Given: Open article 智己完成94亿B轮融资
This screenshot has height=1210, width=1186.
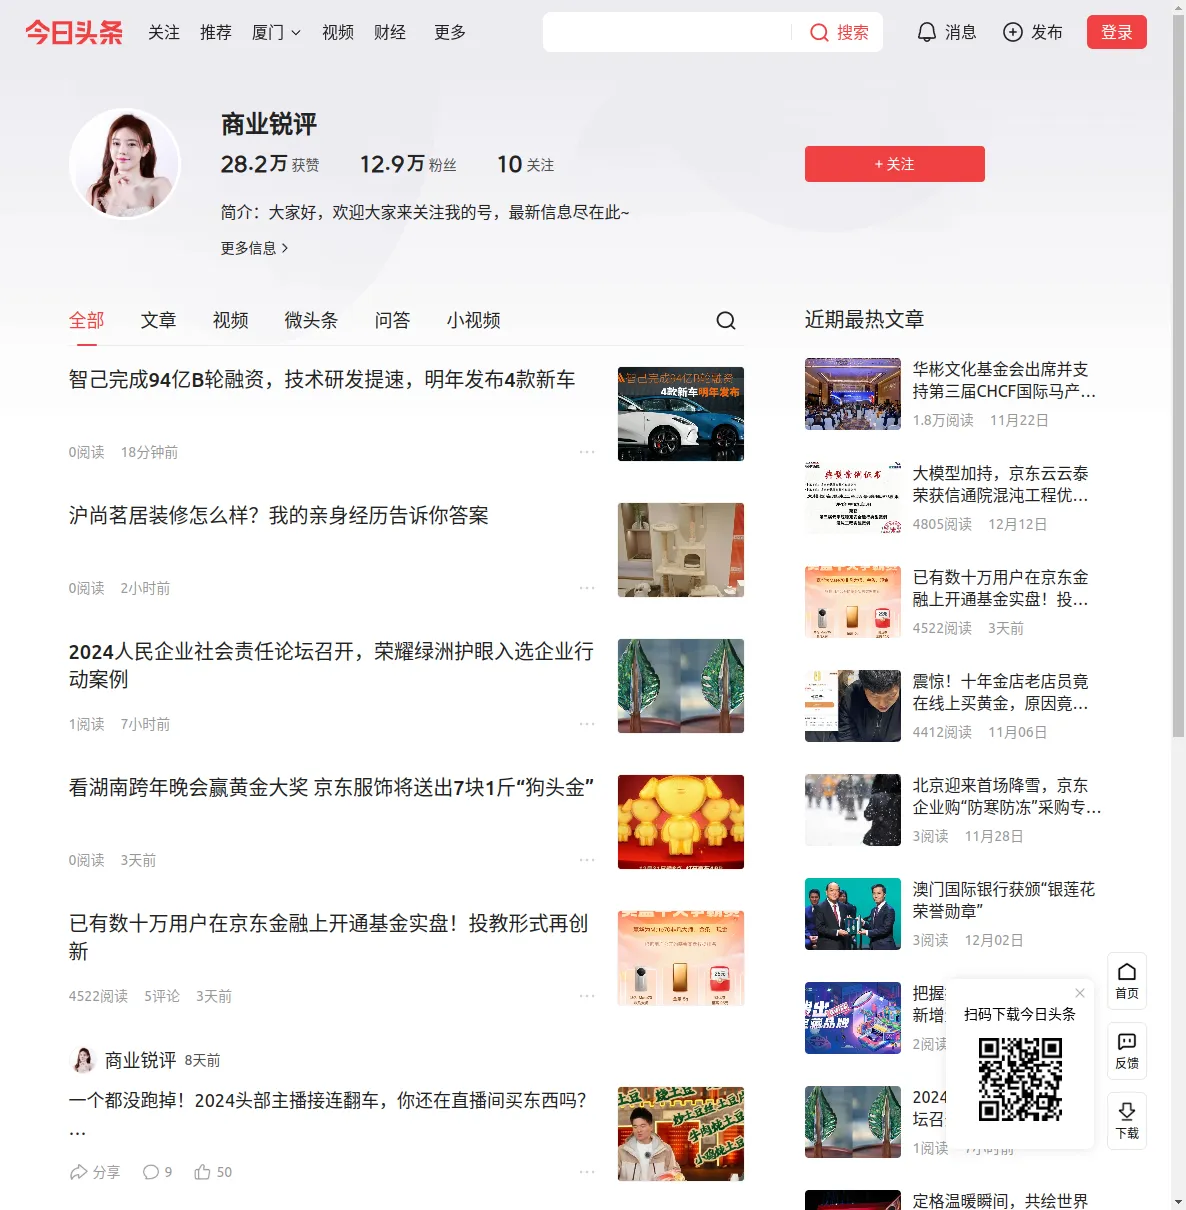Looking at the screenshot, I should point(322,380).
